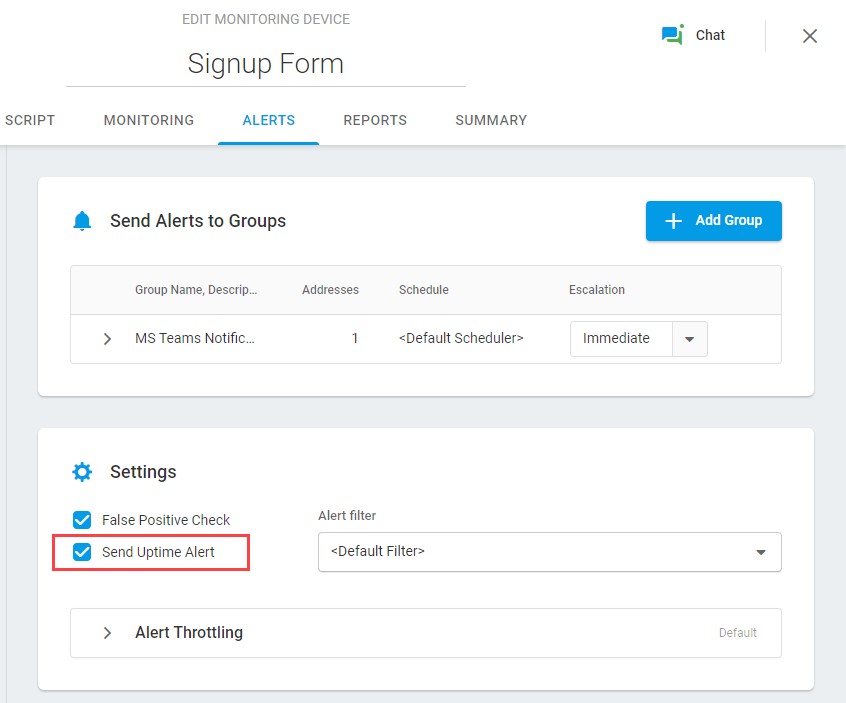The image size is (846, 703).
Task: Click the bell icon beside Send Alerts to Groups
Action: [x=82, y=221]
